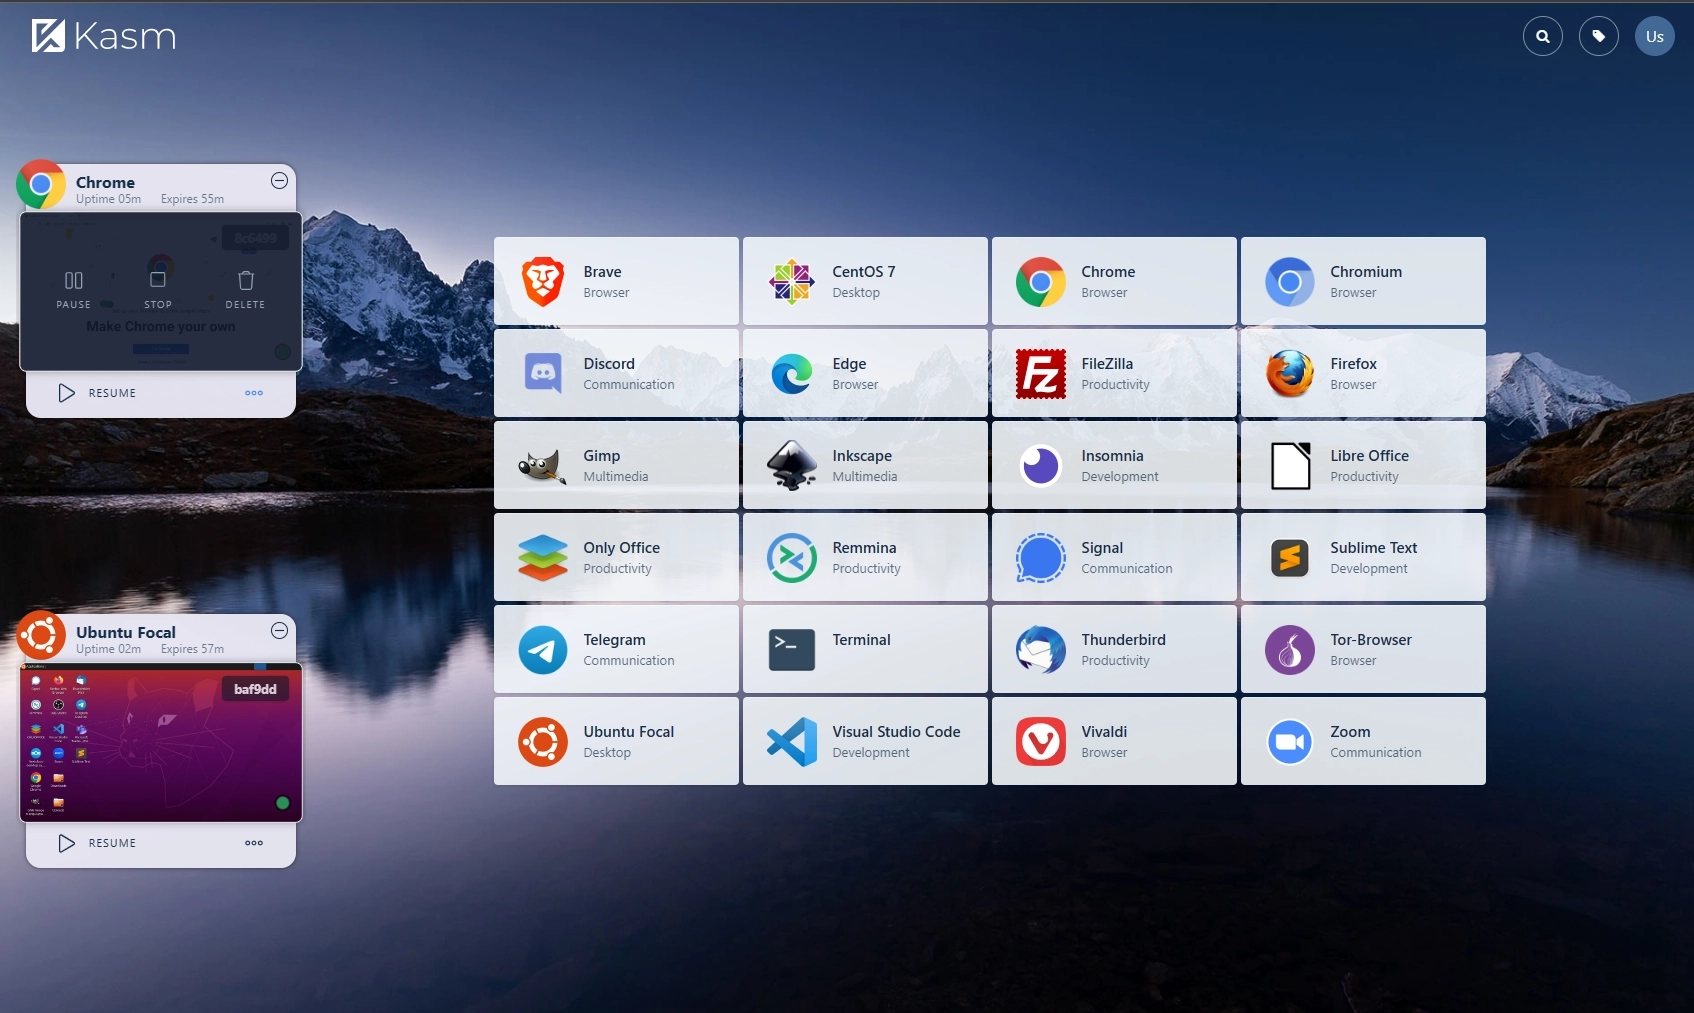1694x1013 pixels.
Task: Stop the running Chrome session
Action: tap(158, 288)
